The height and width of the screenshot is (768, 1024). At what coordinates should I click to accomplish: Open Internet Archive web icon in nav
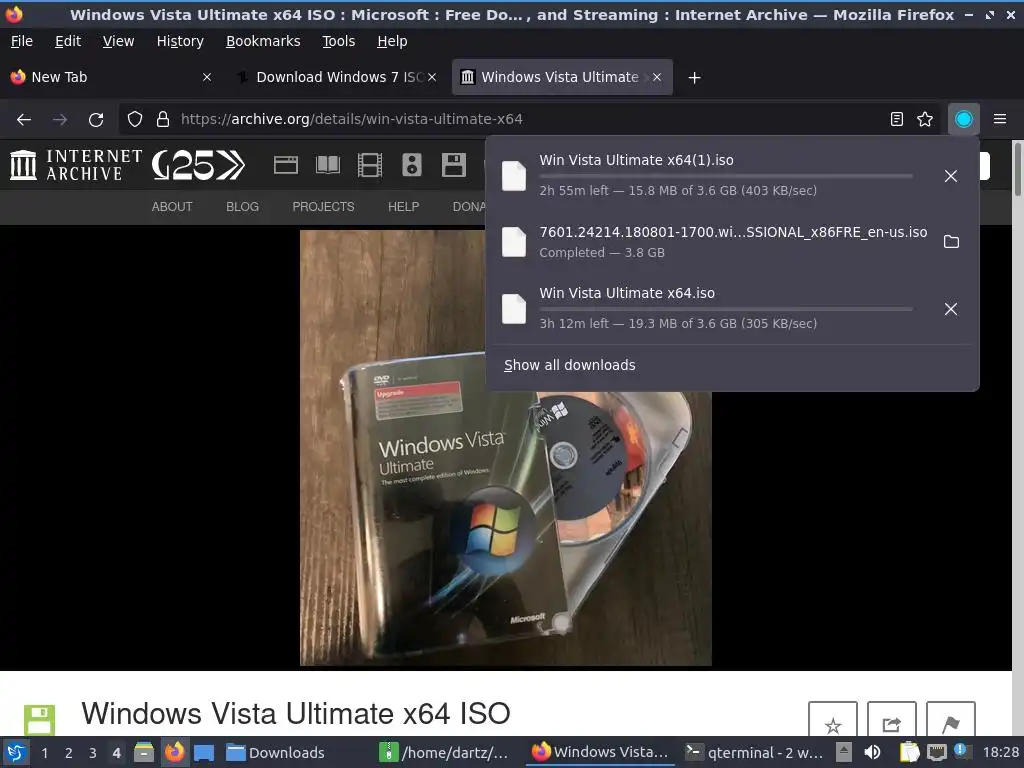[x=285, y=165]
